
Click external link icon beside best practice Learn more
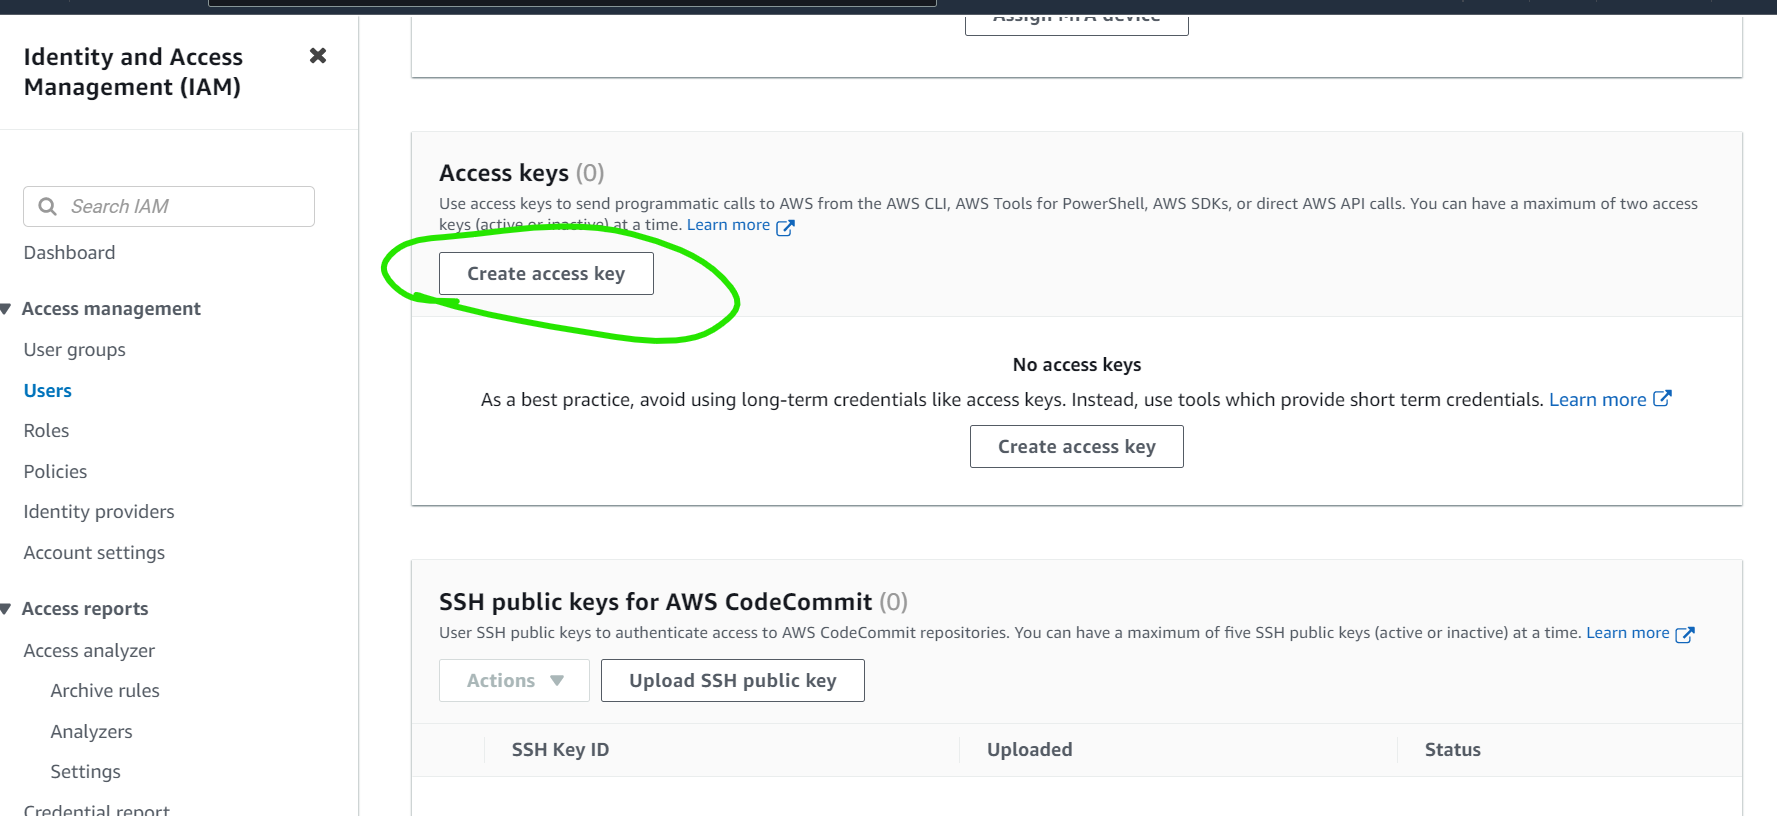1662,399
